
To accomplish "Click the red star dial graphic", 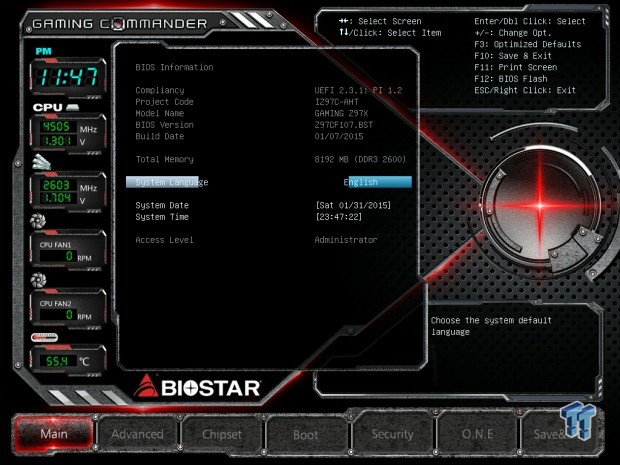I will (540, 206).
